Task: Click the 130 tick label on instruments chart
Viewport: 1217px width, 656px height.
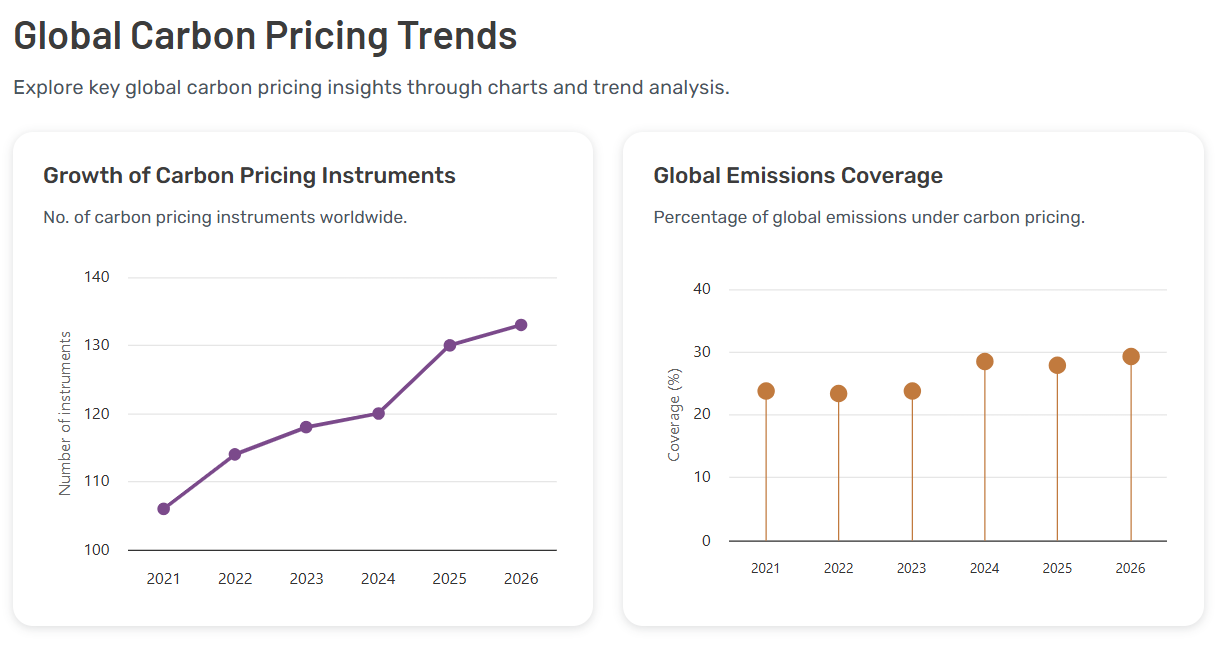Action: (x=98, y=345)
